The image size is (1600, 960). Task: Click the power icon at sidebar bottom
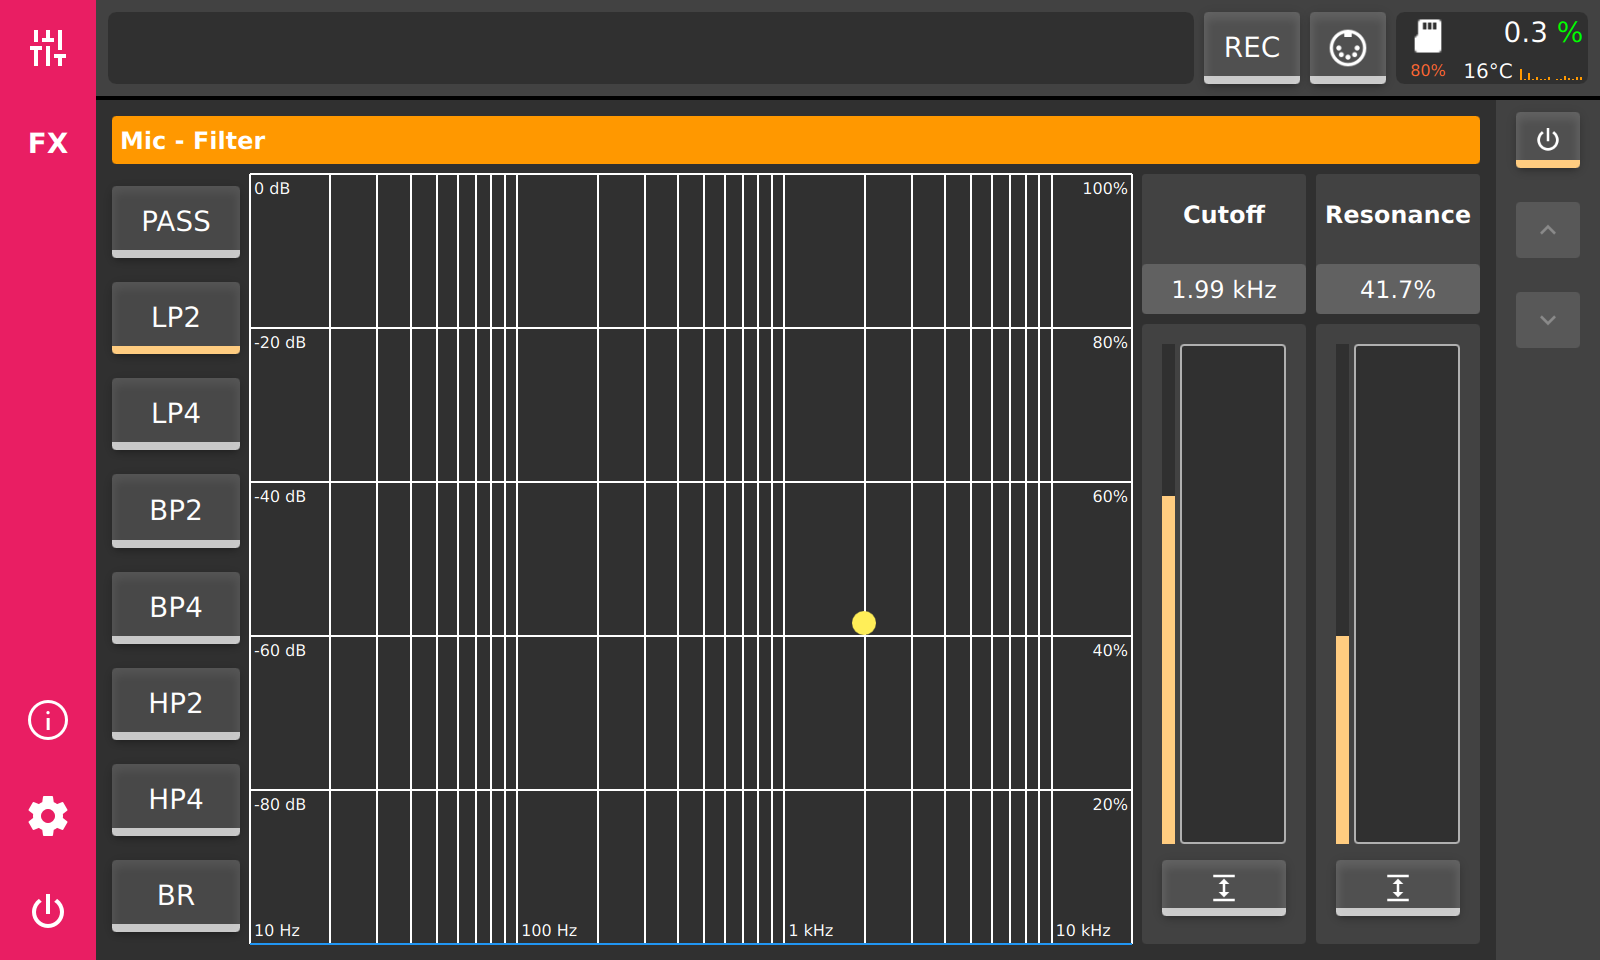click(48, 911)
